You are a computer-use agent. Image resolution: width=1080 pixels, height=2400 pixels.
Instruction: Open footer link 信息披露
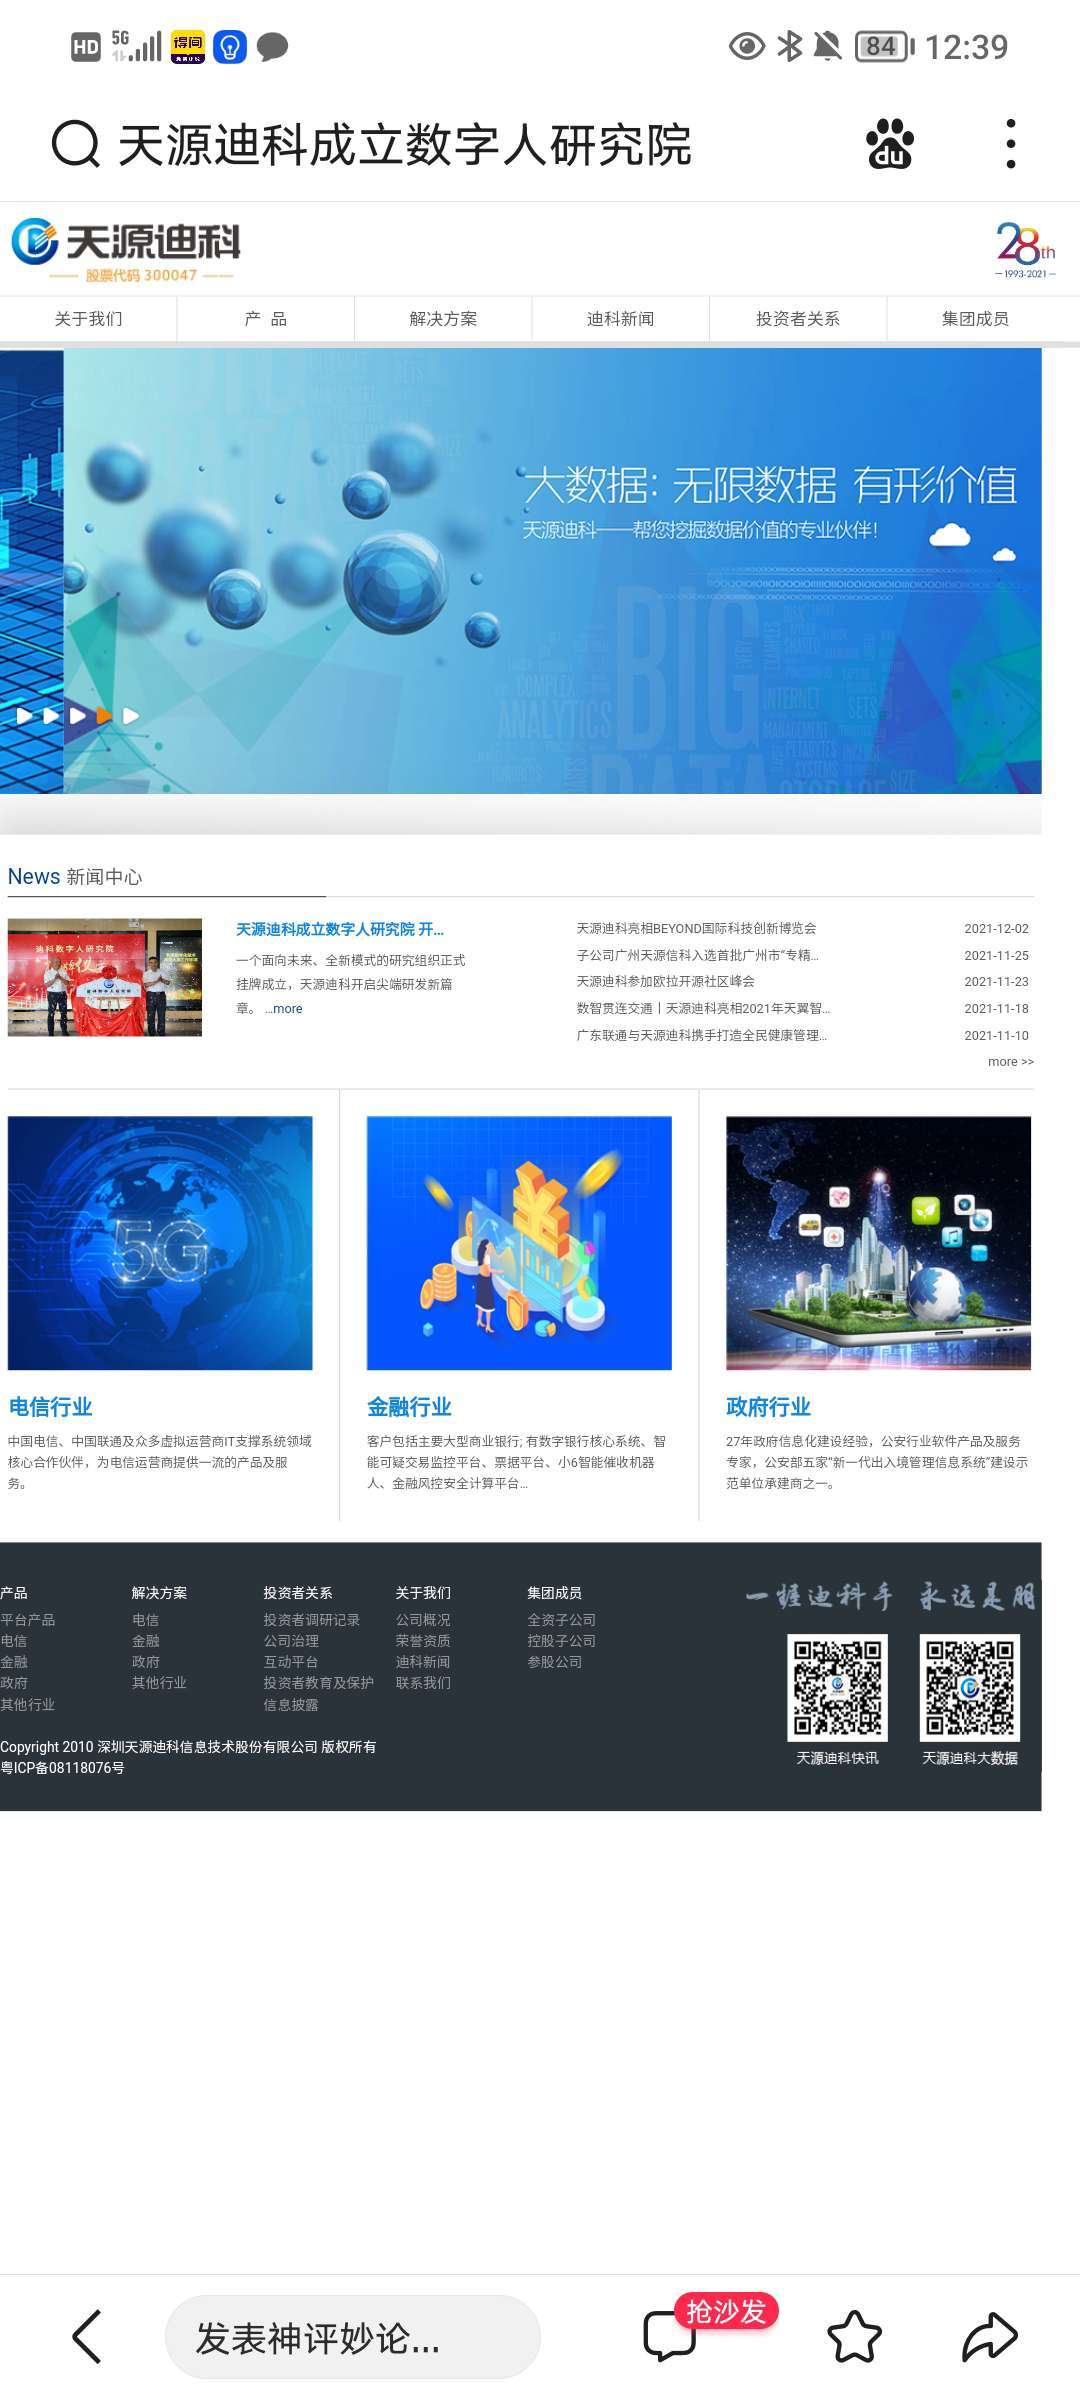tap(291, 1705)
